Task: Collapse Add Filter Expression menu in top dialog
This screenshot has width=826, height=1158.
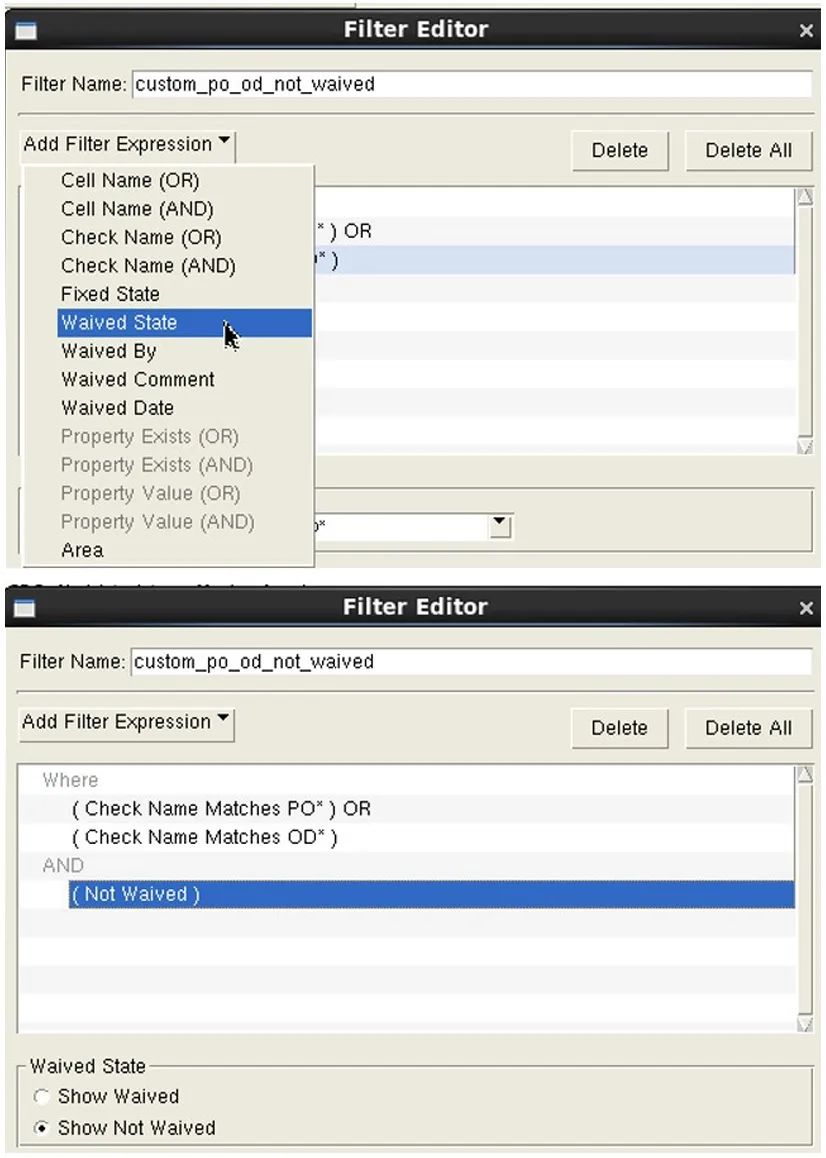Action: (128, 144)
